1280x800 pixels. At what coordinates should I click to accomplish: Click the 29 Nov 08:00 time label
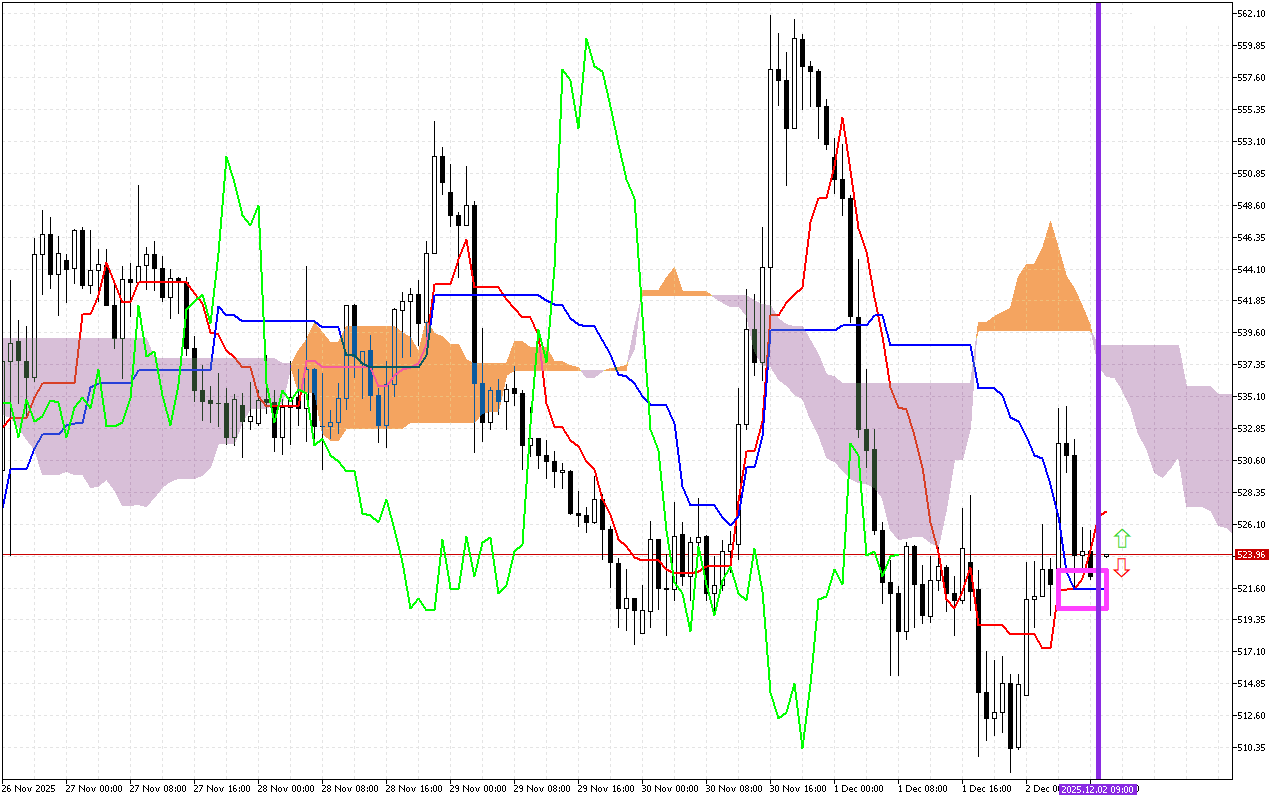pyautogui.click(x=542, y=789)
